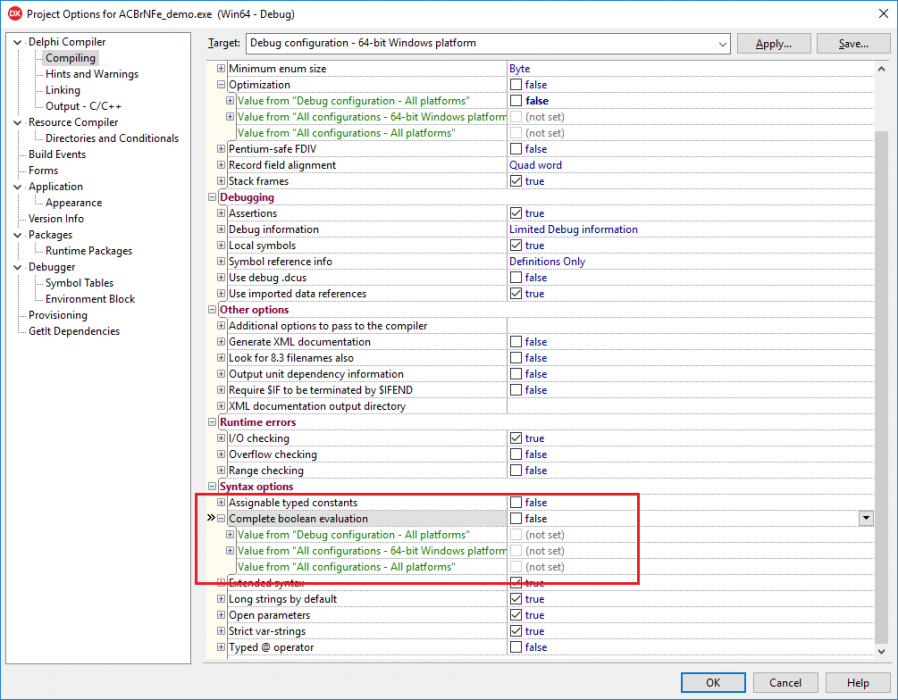This screenshot has width=898, height=700.
Task: Open the Provisioning page
Action: [58, 315]
